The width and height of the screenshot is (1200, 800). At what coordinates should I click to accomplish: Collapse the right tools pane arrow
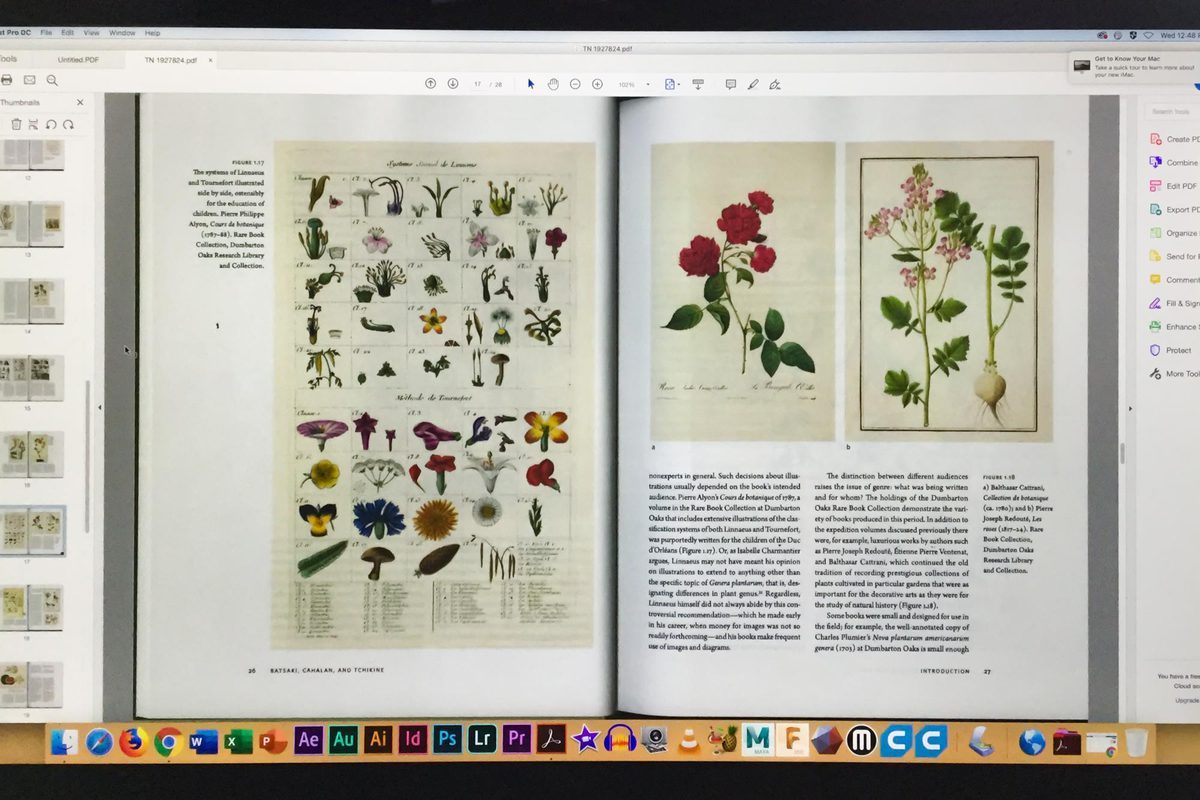(x=1131, y=408)
